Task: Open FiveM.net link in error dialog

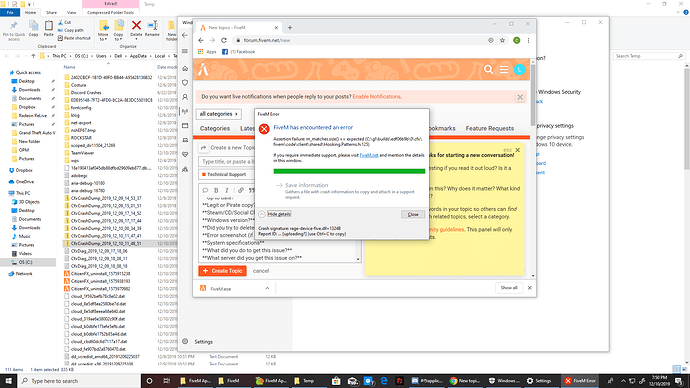Action: [369, 155]
